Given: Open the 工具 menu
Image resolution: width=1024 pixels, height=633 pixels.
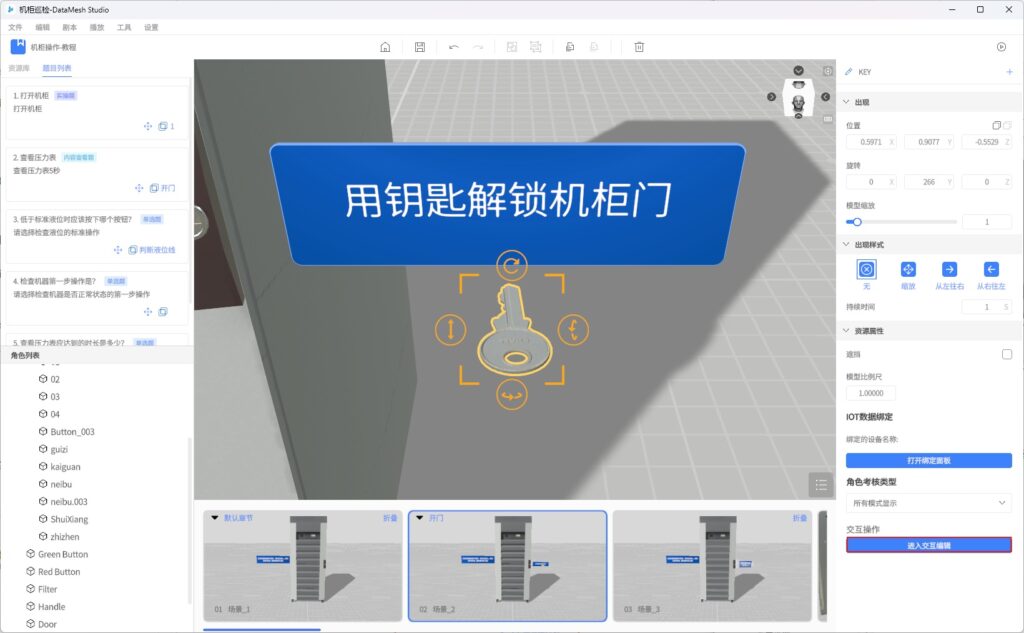Looking at the screenshot, I should [124, 27].
